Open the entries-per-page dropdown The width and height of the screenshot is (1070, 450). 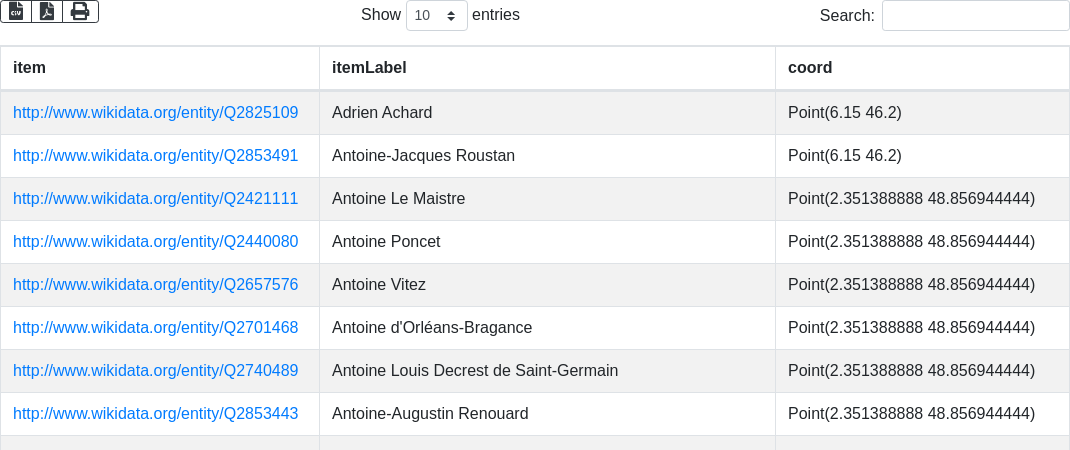point(436,16)
